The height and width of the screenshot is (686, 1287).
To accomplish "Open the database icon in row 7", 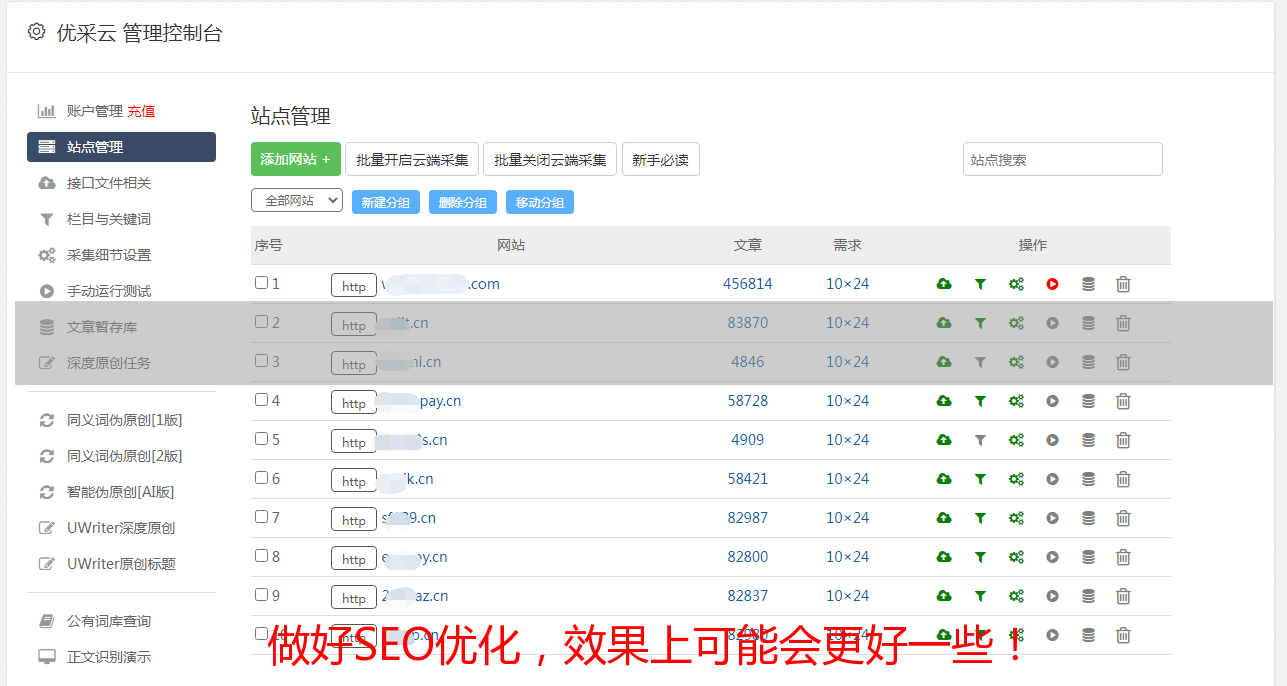I will pyautogui.click(x=1088, y=518).
